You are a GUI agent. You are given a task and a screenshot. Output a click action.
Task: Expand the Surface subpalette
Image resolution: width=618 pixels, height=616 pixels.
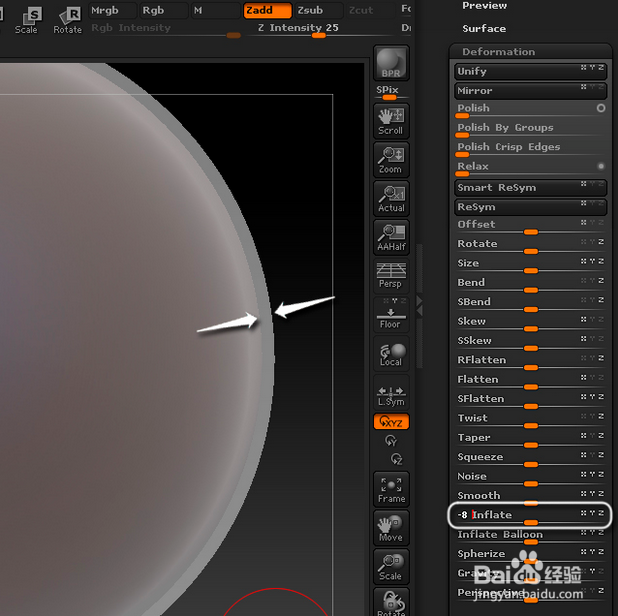tap(484, 29)
